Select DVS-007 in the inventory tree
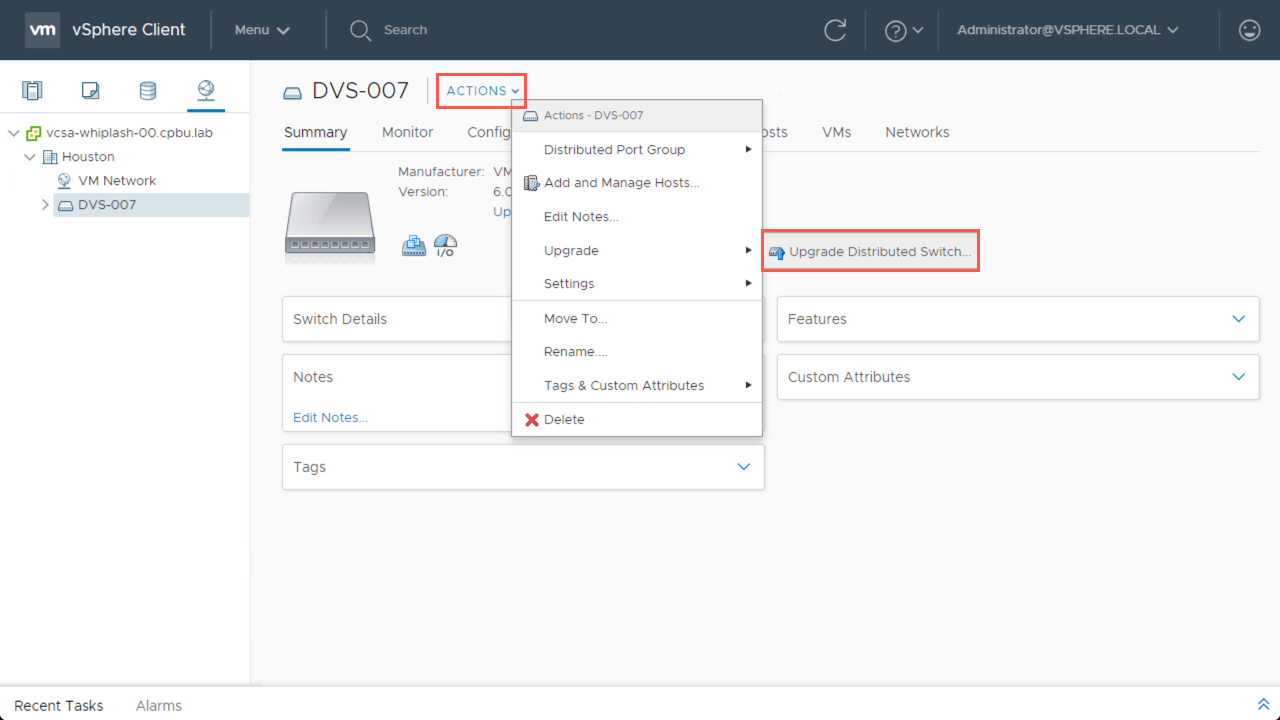Screen dimensions: 1280x720 click(x=107, y=205)
